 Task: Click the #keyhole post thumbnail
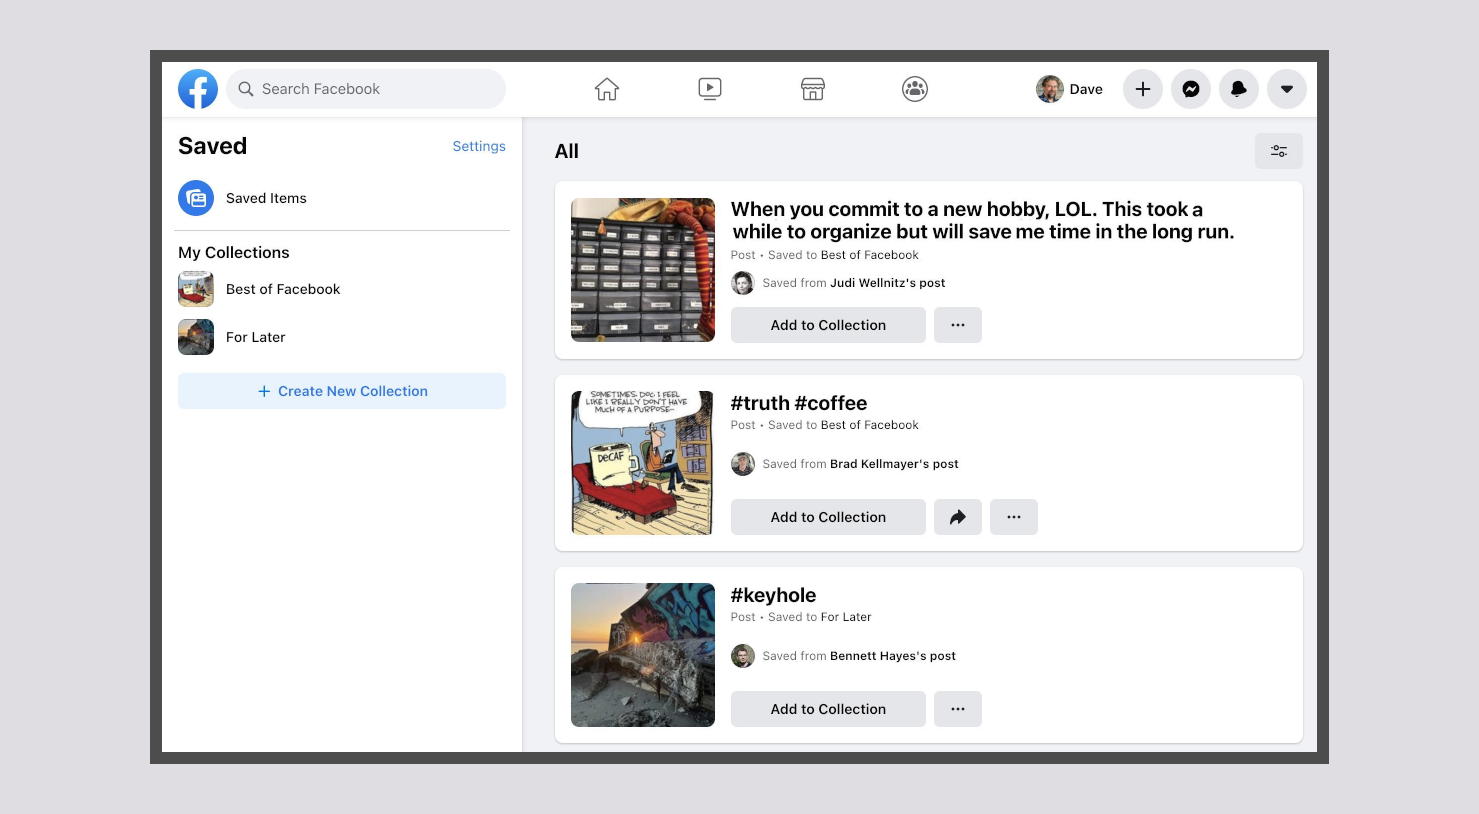point(642,655)
